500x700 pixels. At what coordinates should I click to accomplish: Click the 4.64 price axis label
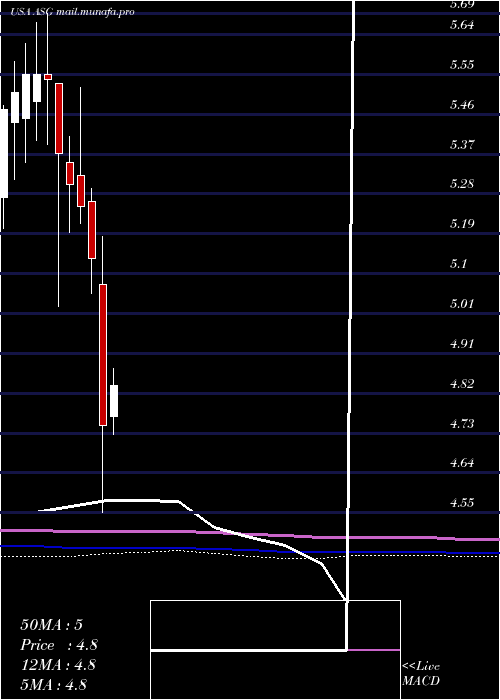click(x=462, y=462)
